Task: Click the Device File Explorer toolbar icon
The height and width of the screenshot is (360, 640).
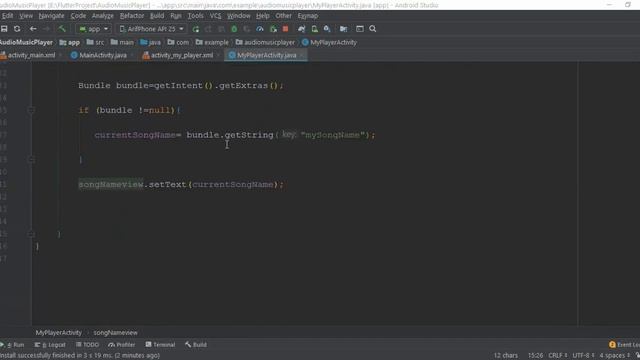Action: (x=360, y=29)
